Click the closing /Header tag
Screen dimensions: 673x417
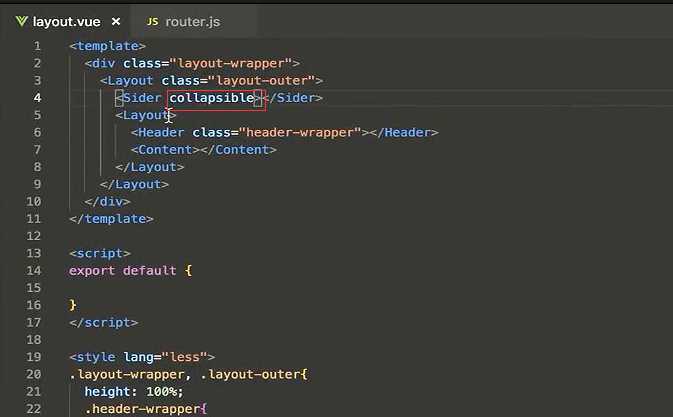tap(403, 133)
